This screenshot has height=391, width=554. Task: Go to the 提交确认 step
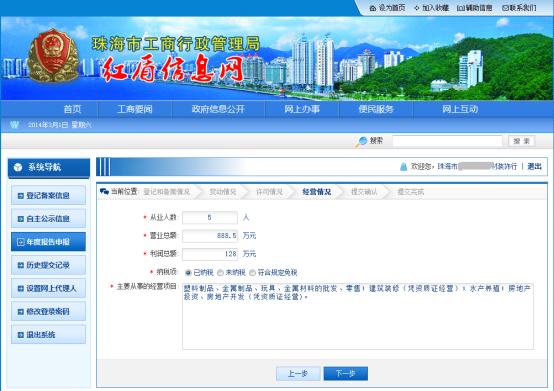(364, 192)
